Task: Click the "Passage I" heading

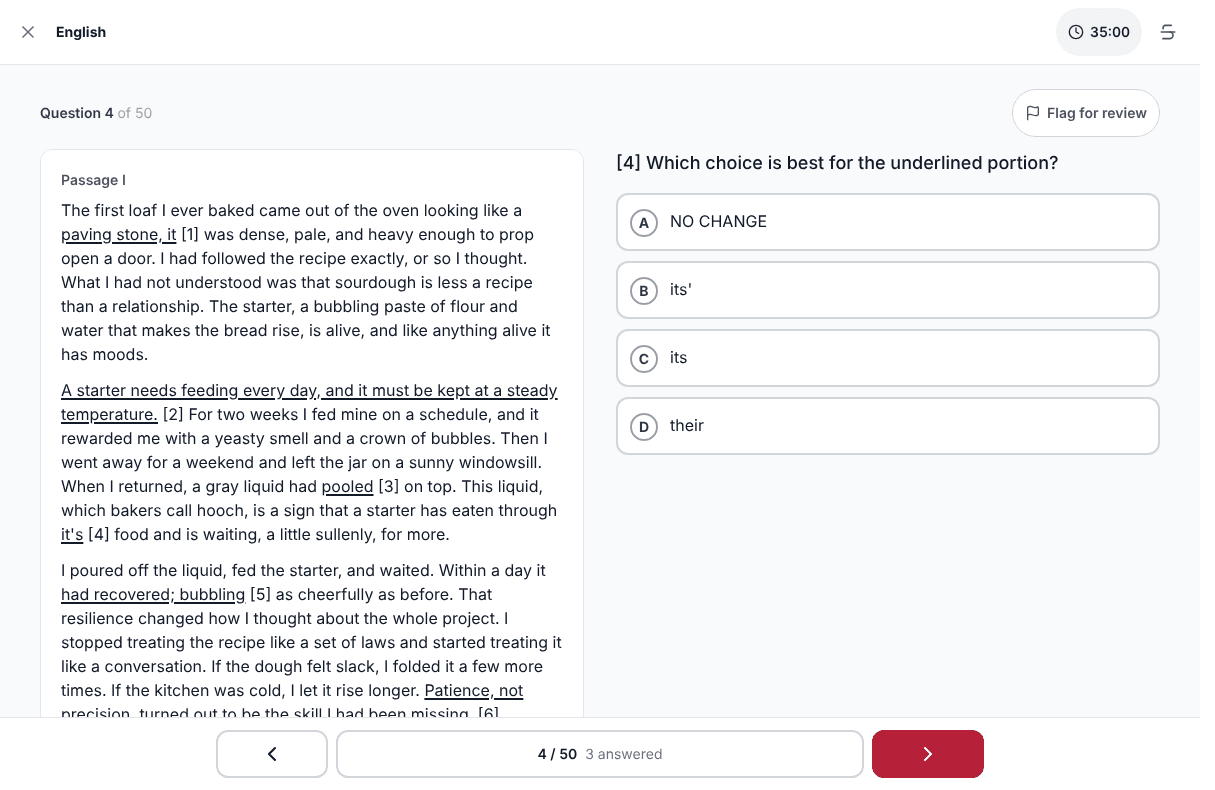Action: (x=93, y=180)
